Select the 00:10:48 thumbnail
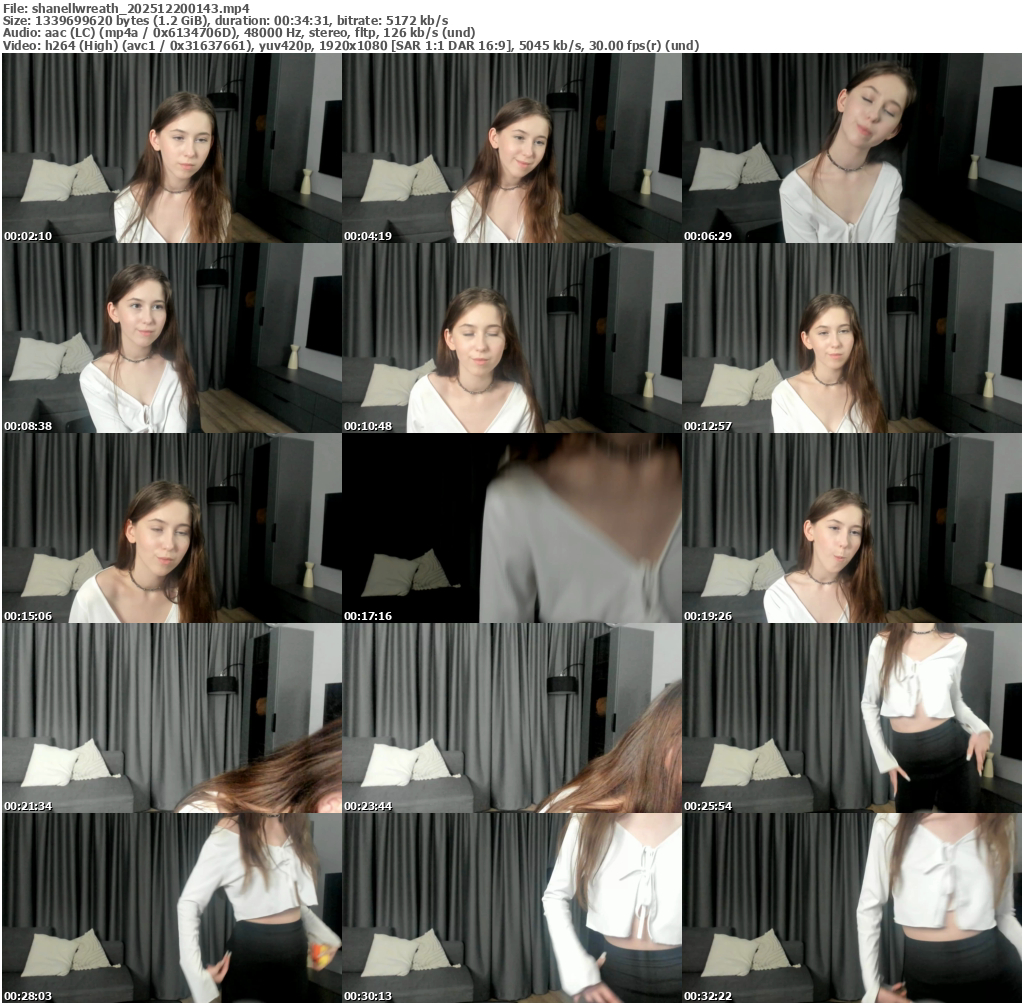This screenshot has width=1024, height=1003. (x=511, y=338)
